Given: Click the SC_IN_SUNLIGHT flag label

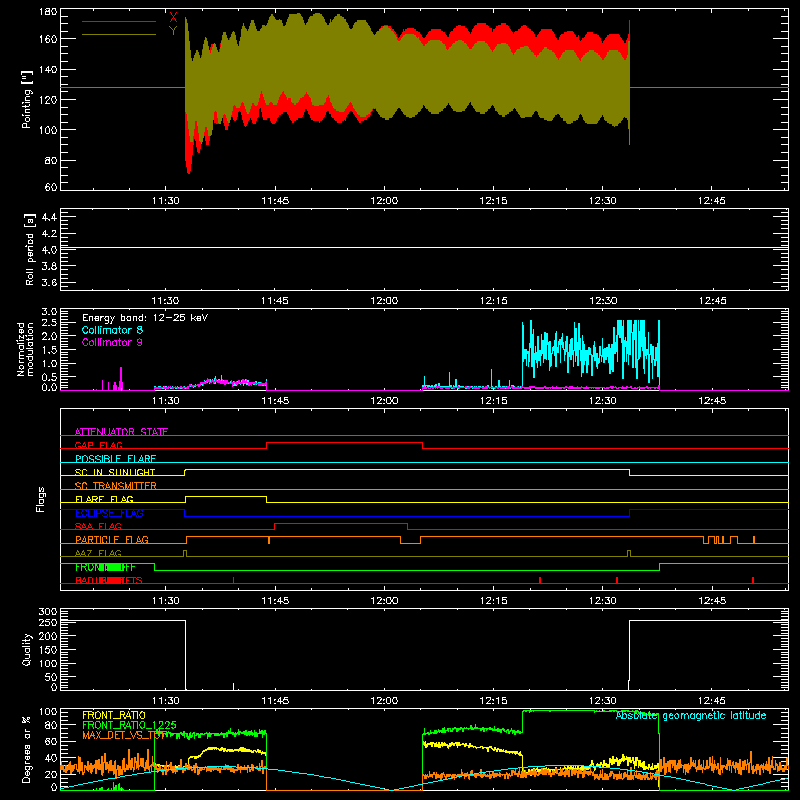Looking at the screenshot, I should point(115,472).
